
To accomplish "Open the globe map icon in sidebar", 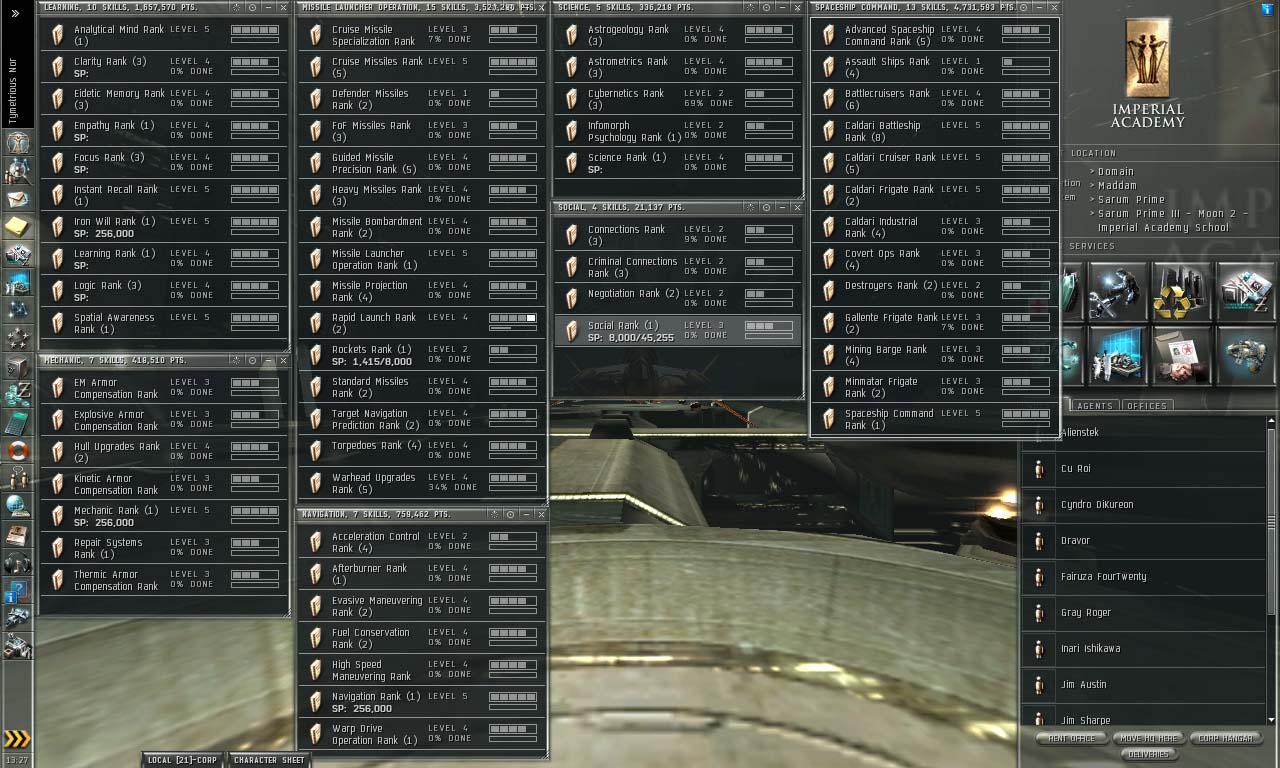I will [x=18, y=506].
